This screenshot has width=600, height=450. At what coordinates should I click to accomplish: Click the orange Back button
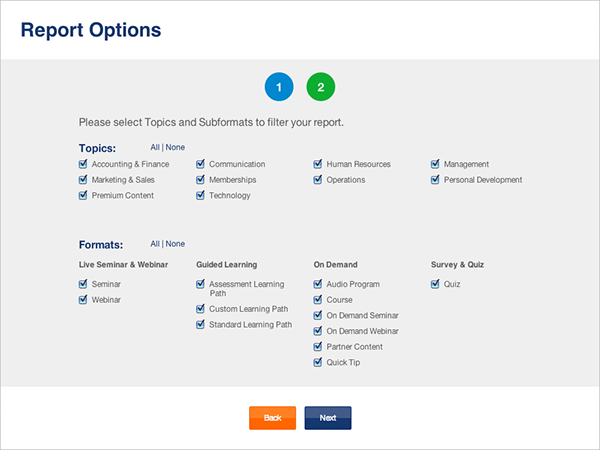272,418
